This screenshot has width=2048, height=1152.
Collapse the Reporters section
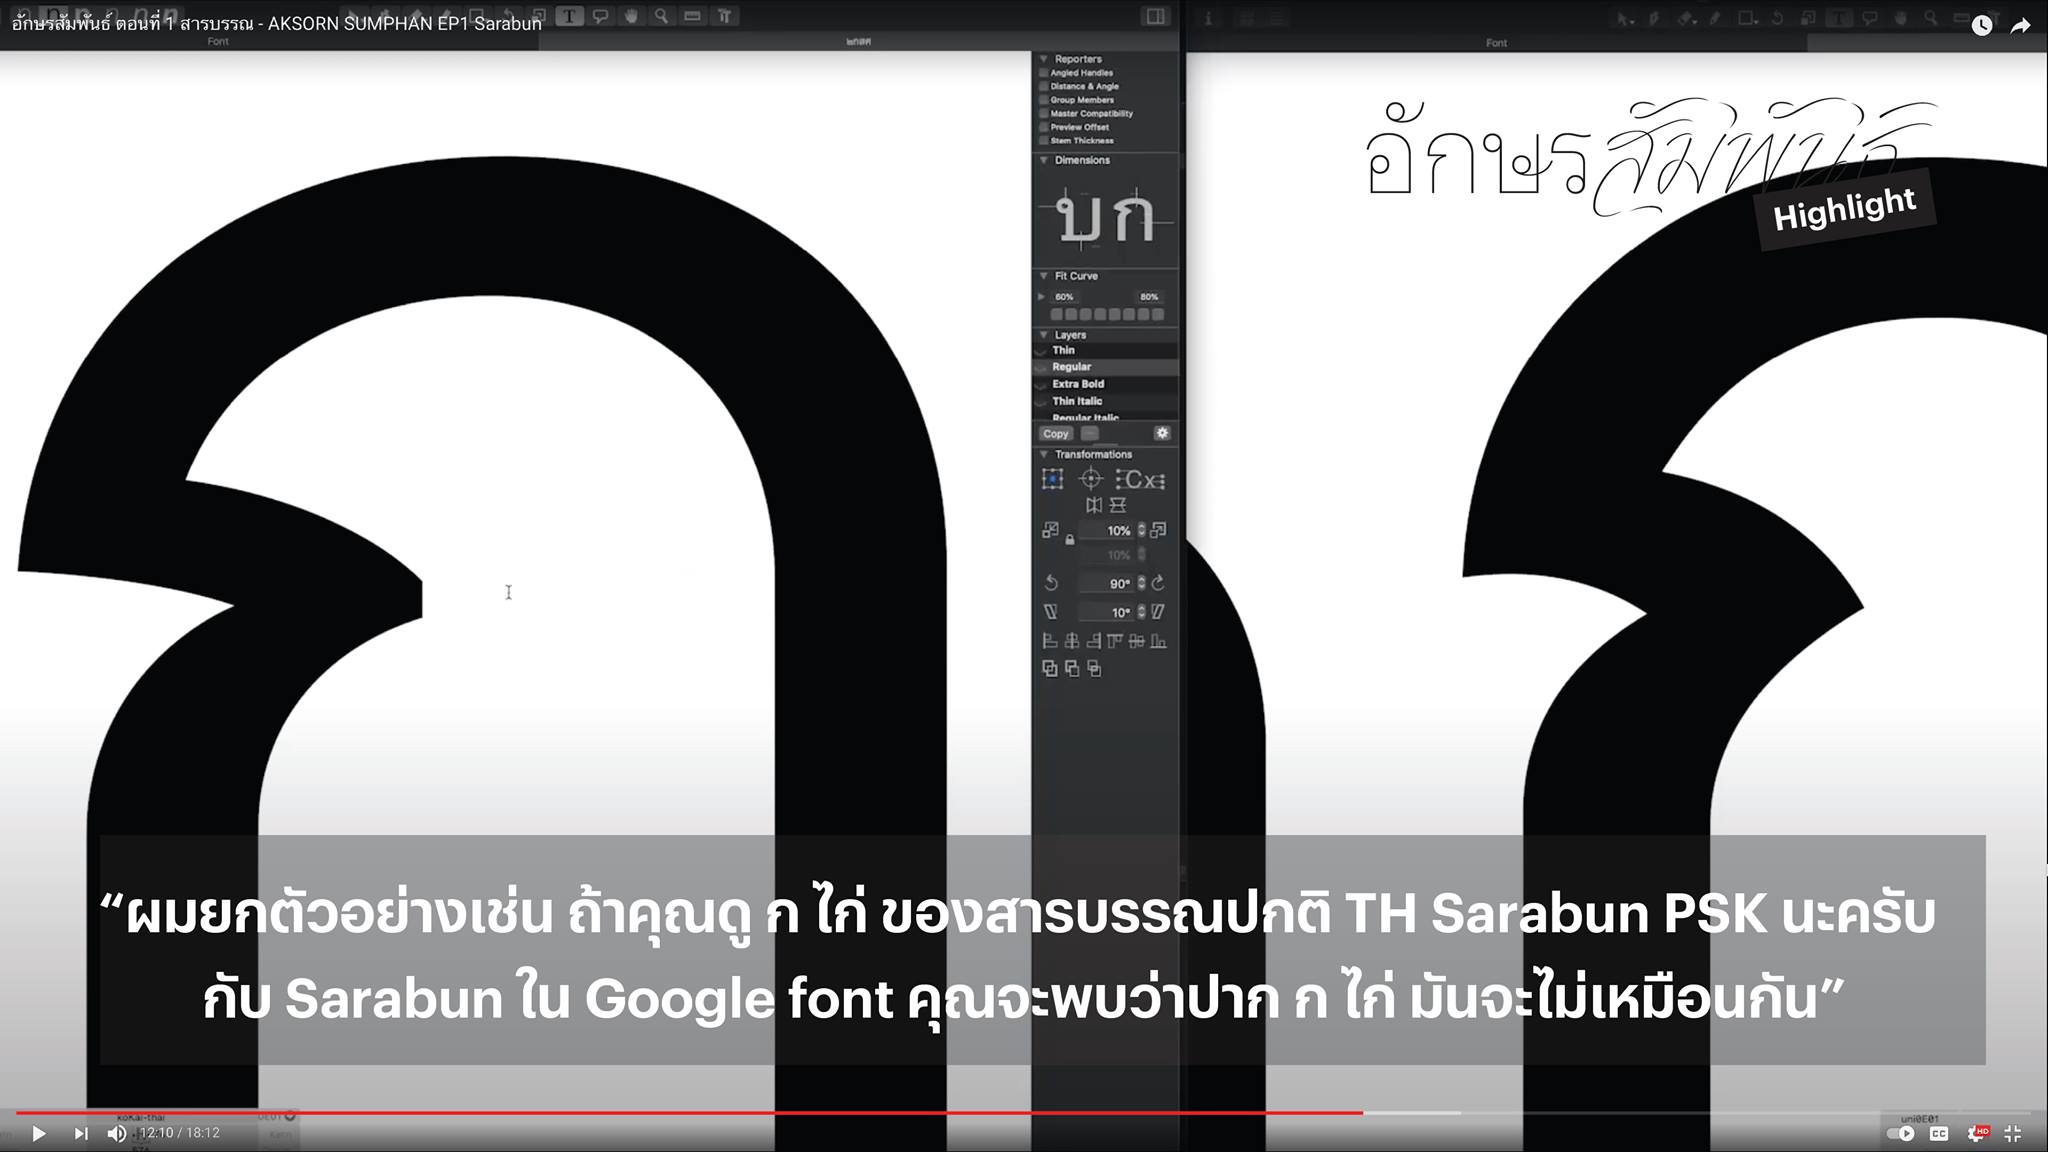point(1044,59)
